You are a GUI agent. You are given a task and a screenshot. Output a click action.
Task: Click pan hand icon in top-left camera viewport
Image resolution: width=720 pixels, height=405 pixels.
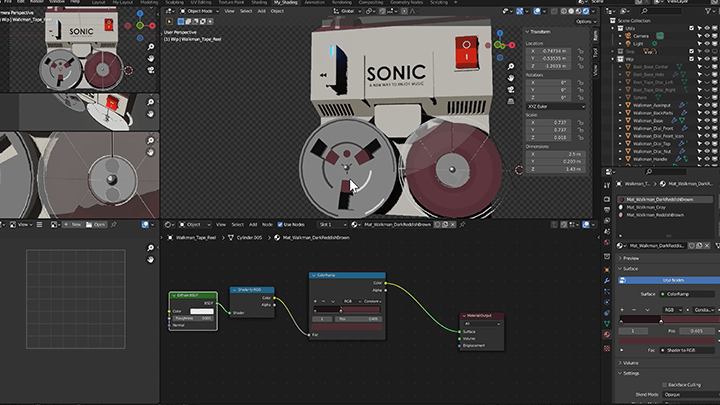[151, 58]
